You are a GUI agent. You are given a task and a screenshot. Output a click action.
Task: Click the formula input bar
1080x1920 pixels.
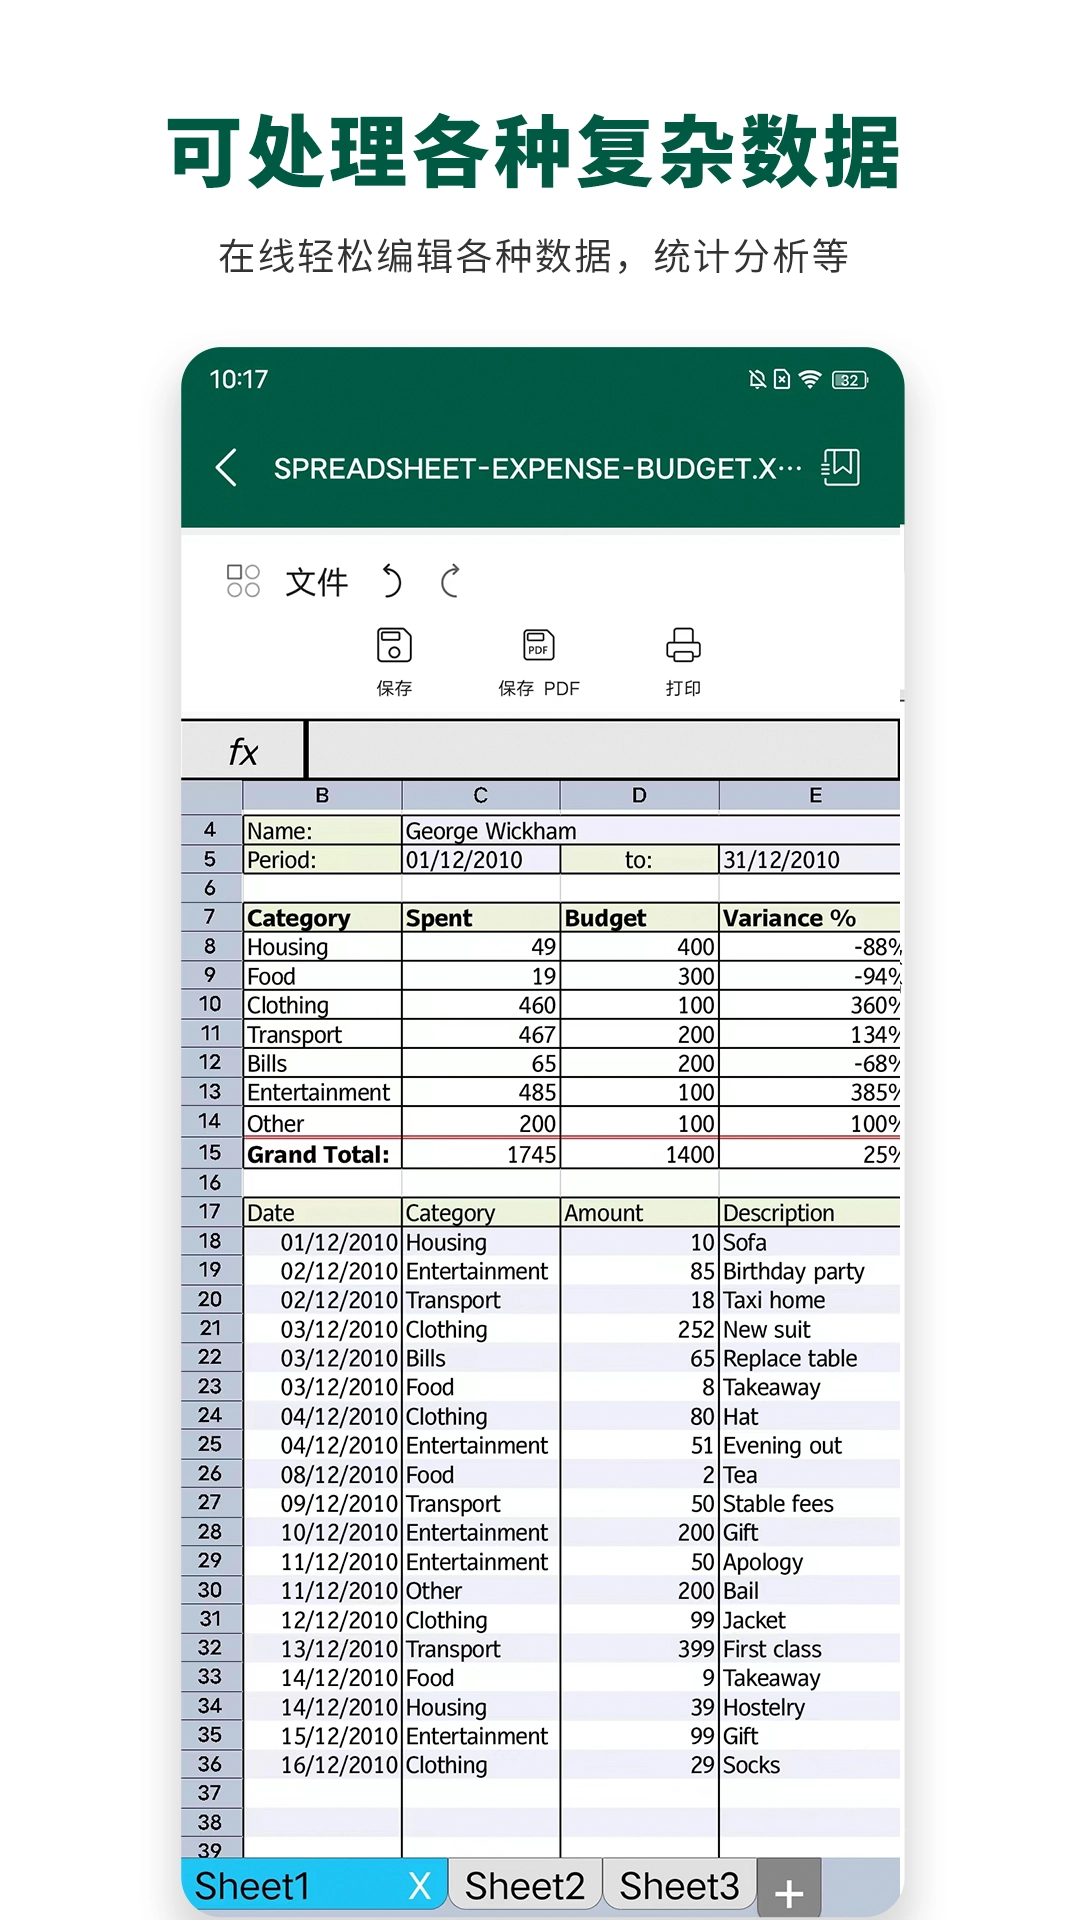602,750
